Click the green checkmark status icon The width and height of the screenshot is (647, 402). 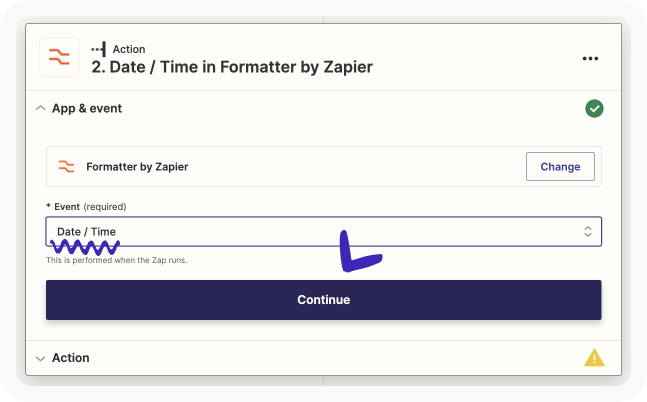pyautogui.click(x=594, y=108)
